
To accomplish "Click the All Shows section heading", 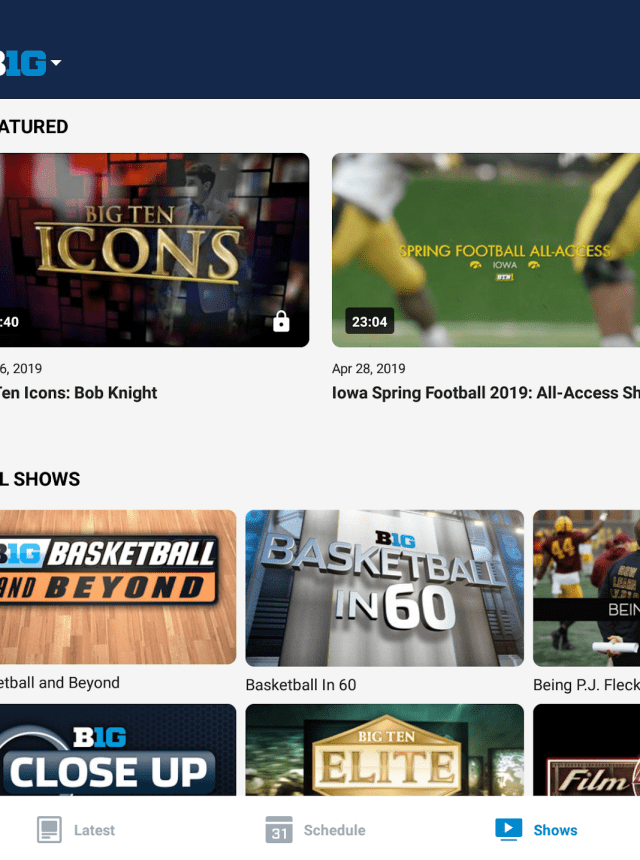I will click(40, 479).
